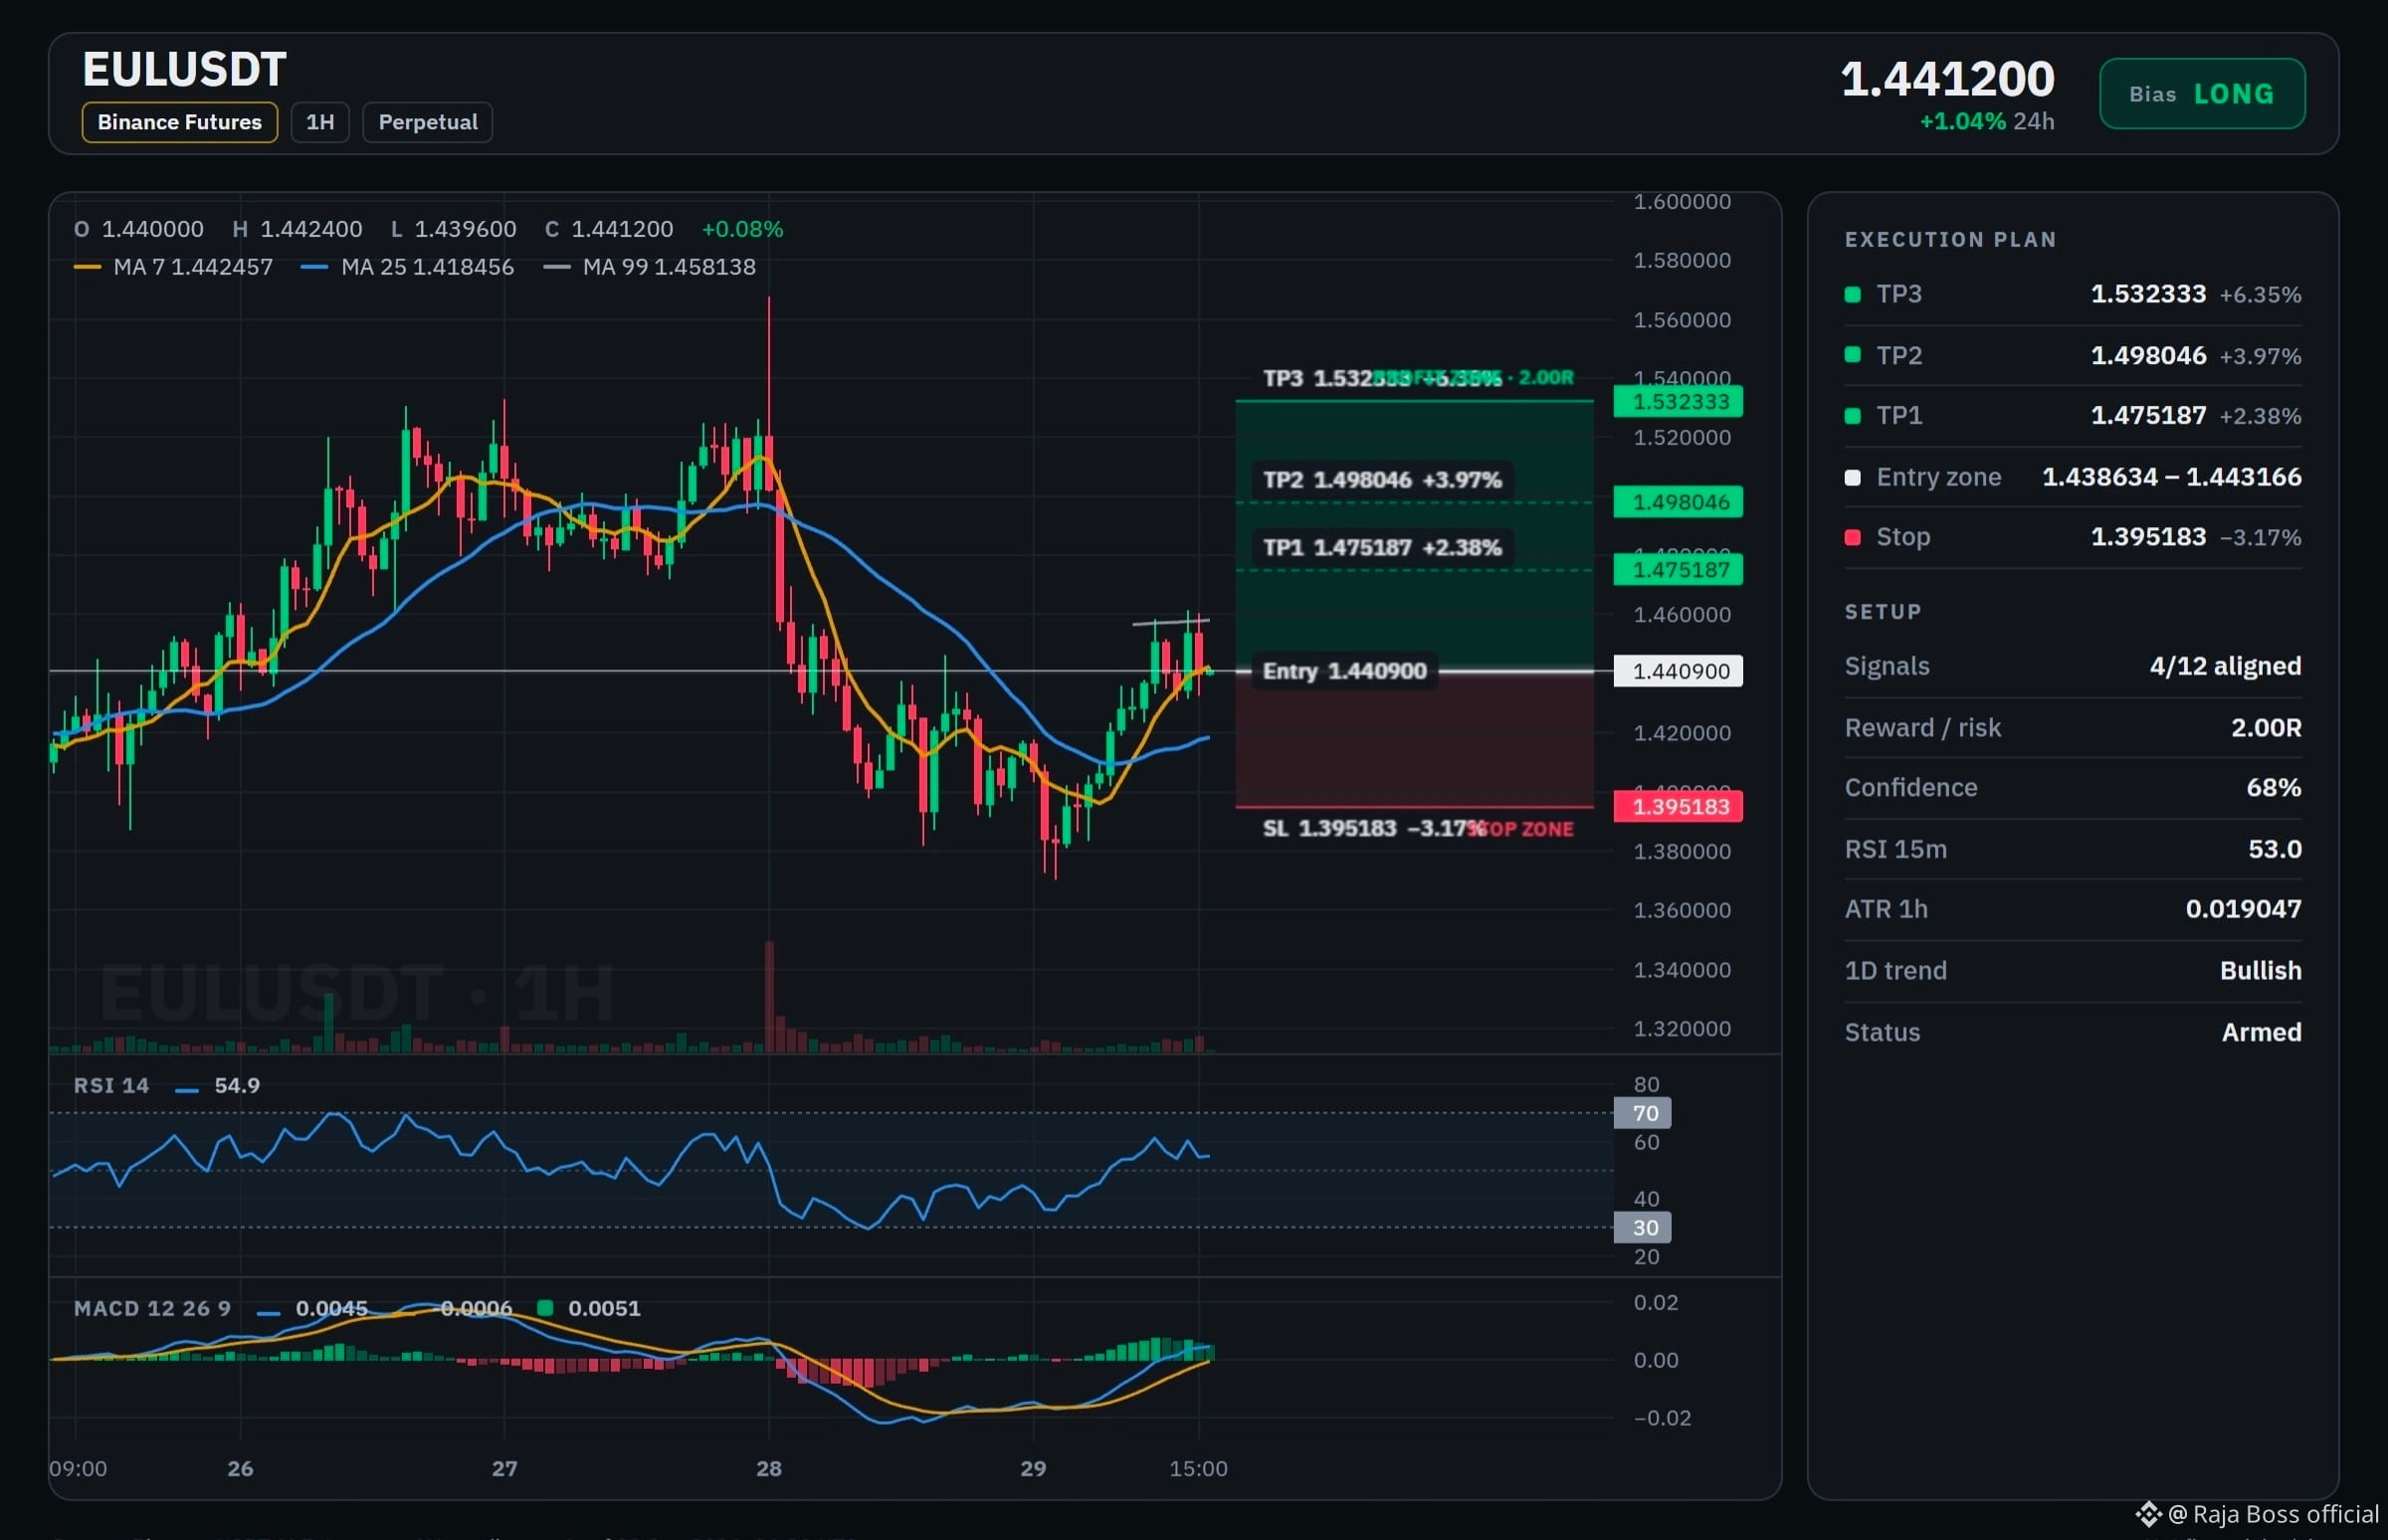This screenshot has height=1540, width=2388.
Task: Click the MA 99 gray legend marker
Action: (x=556, y=267)
